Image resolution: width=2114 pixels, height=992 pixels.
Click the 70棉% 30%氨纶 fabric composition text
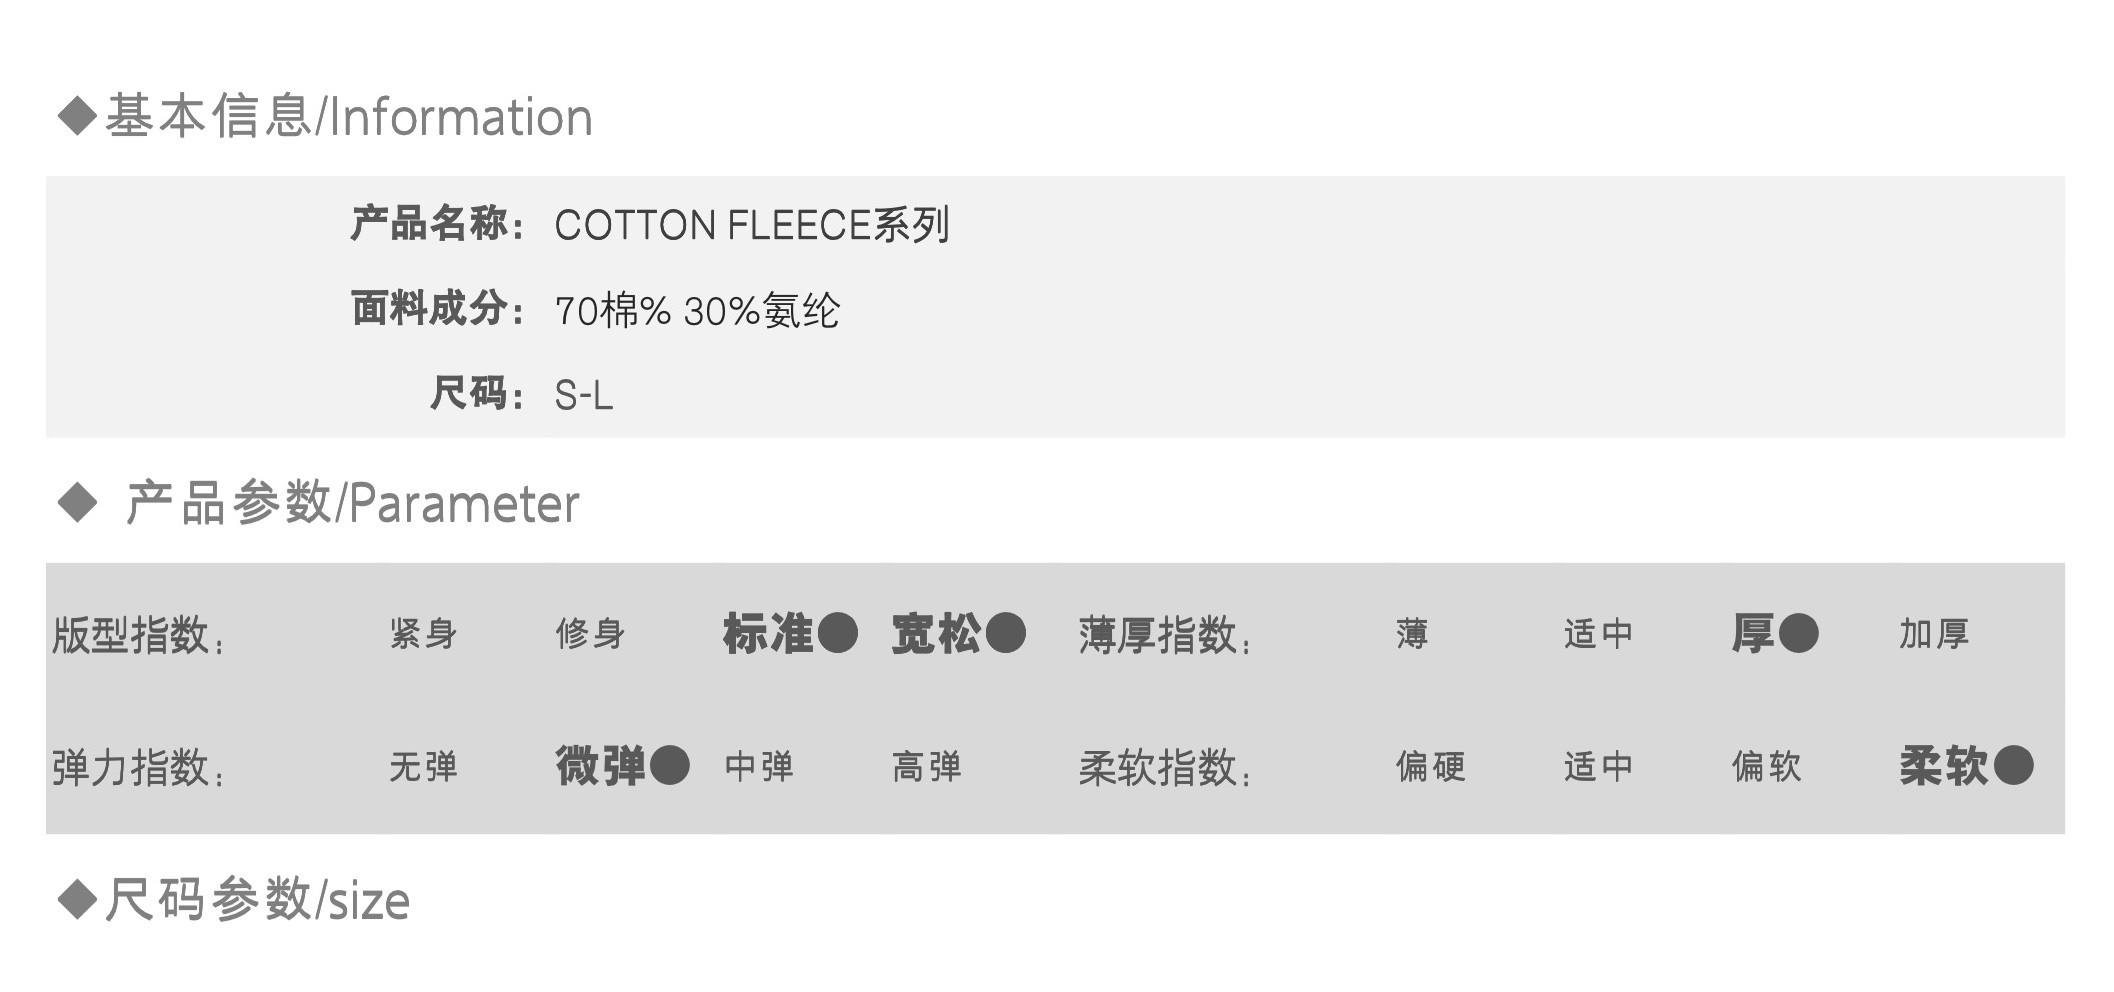coord(696,311)
